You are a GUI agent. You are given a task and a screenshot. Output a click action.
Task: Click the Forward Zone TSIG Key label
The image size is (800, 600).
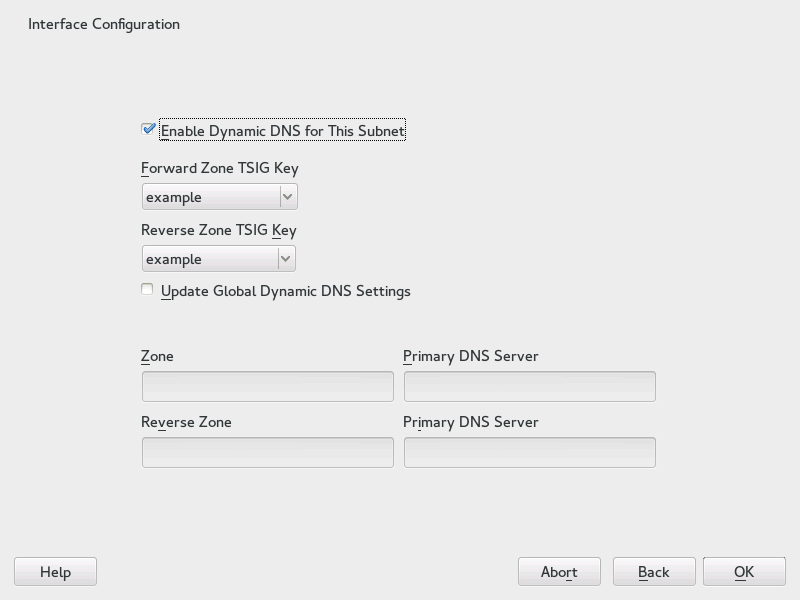(220, 168)
